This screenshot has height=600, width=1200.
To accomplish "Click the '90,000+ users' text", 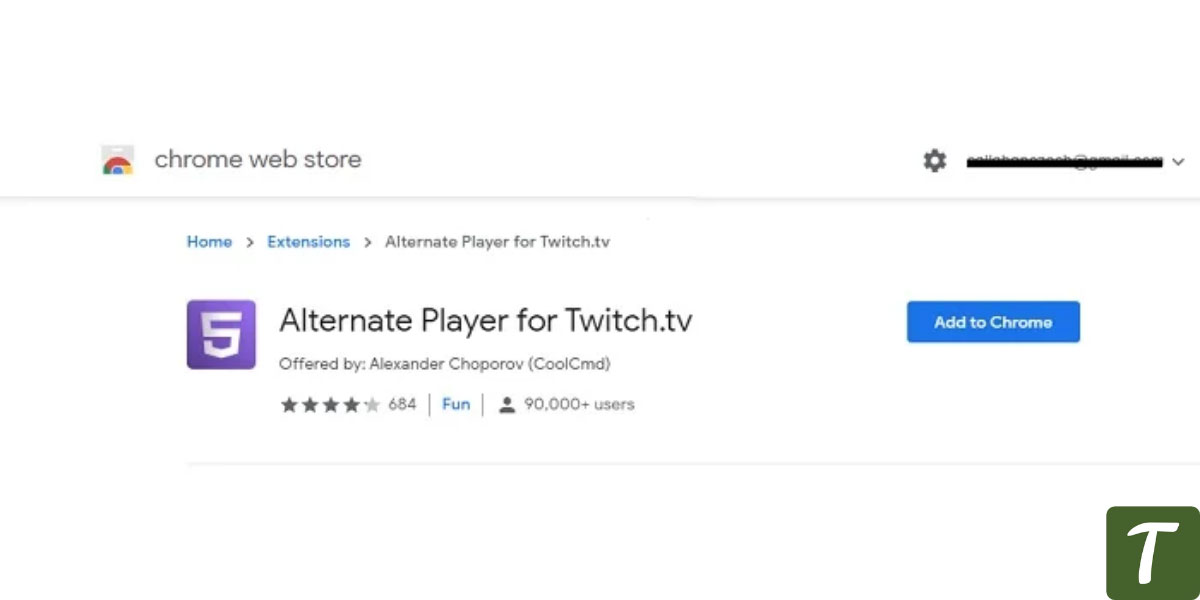I will click(x=579, y=405).
